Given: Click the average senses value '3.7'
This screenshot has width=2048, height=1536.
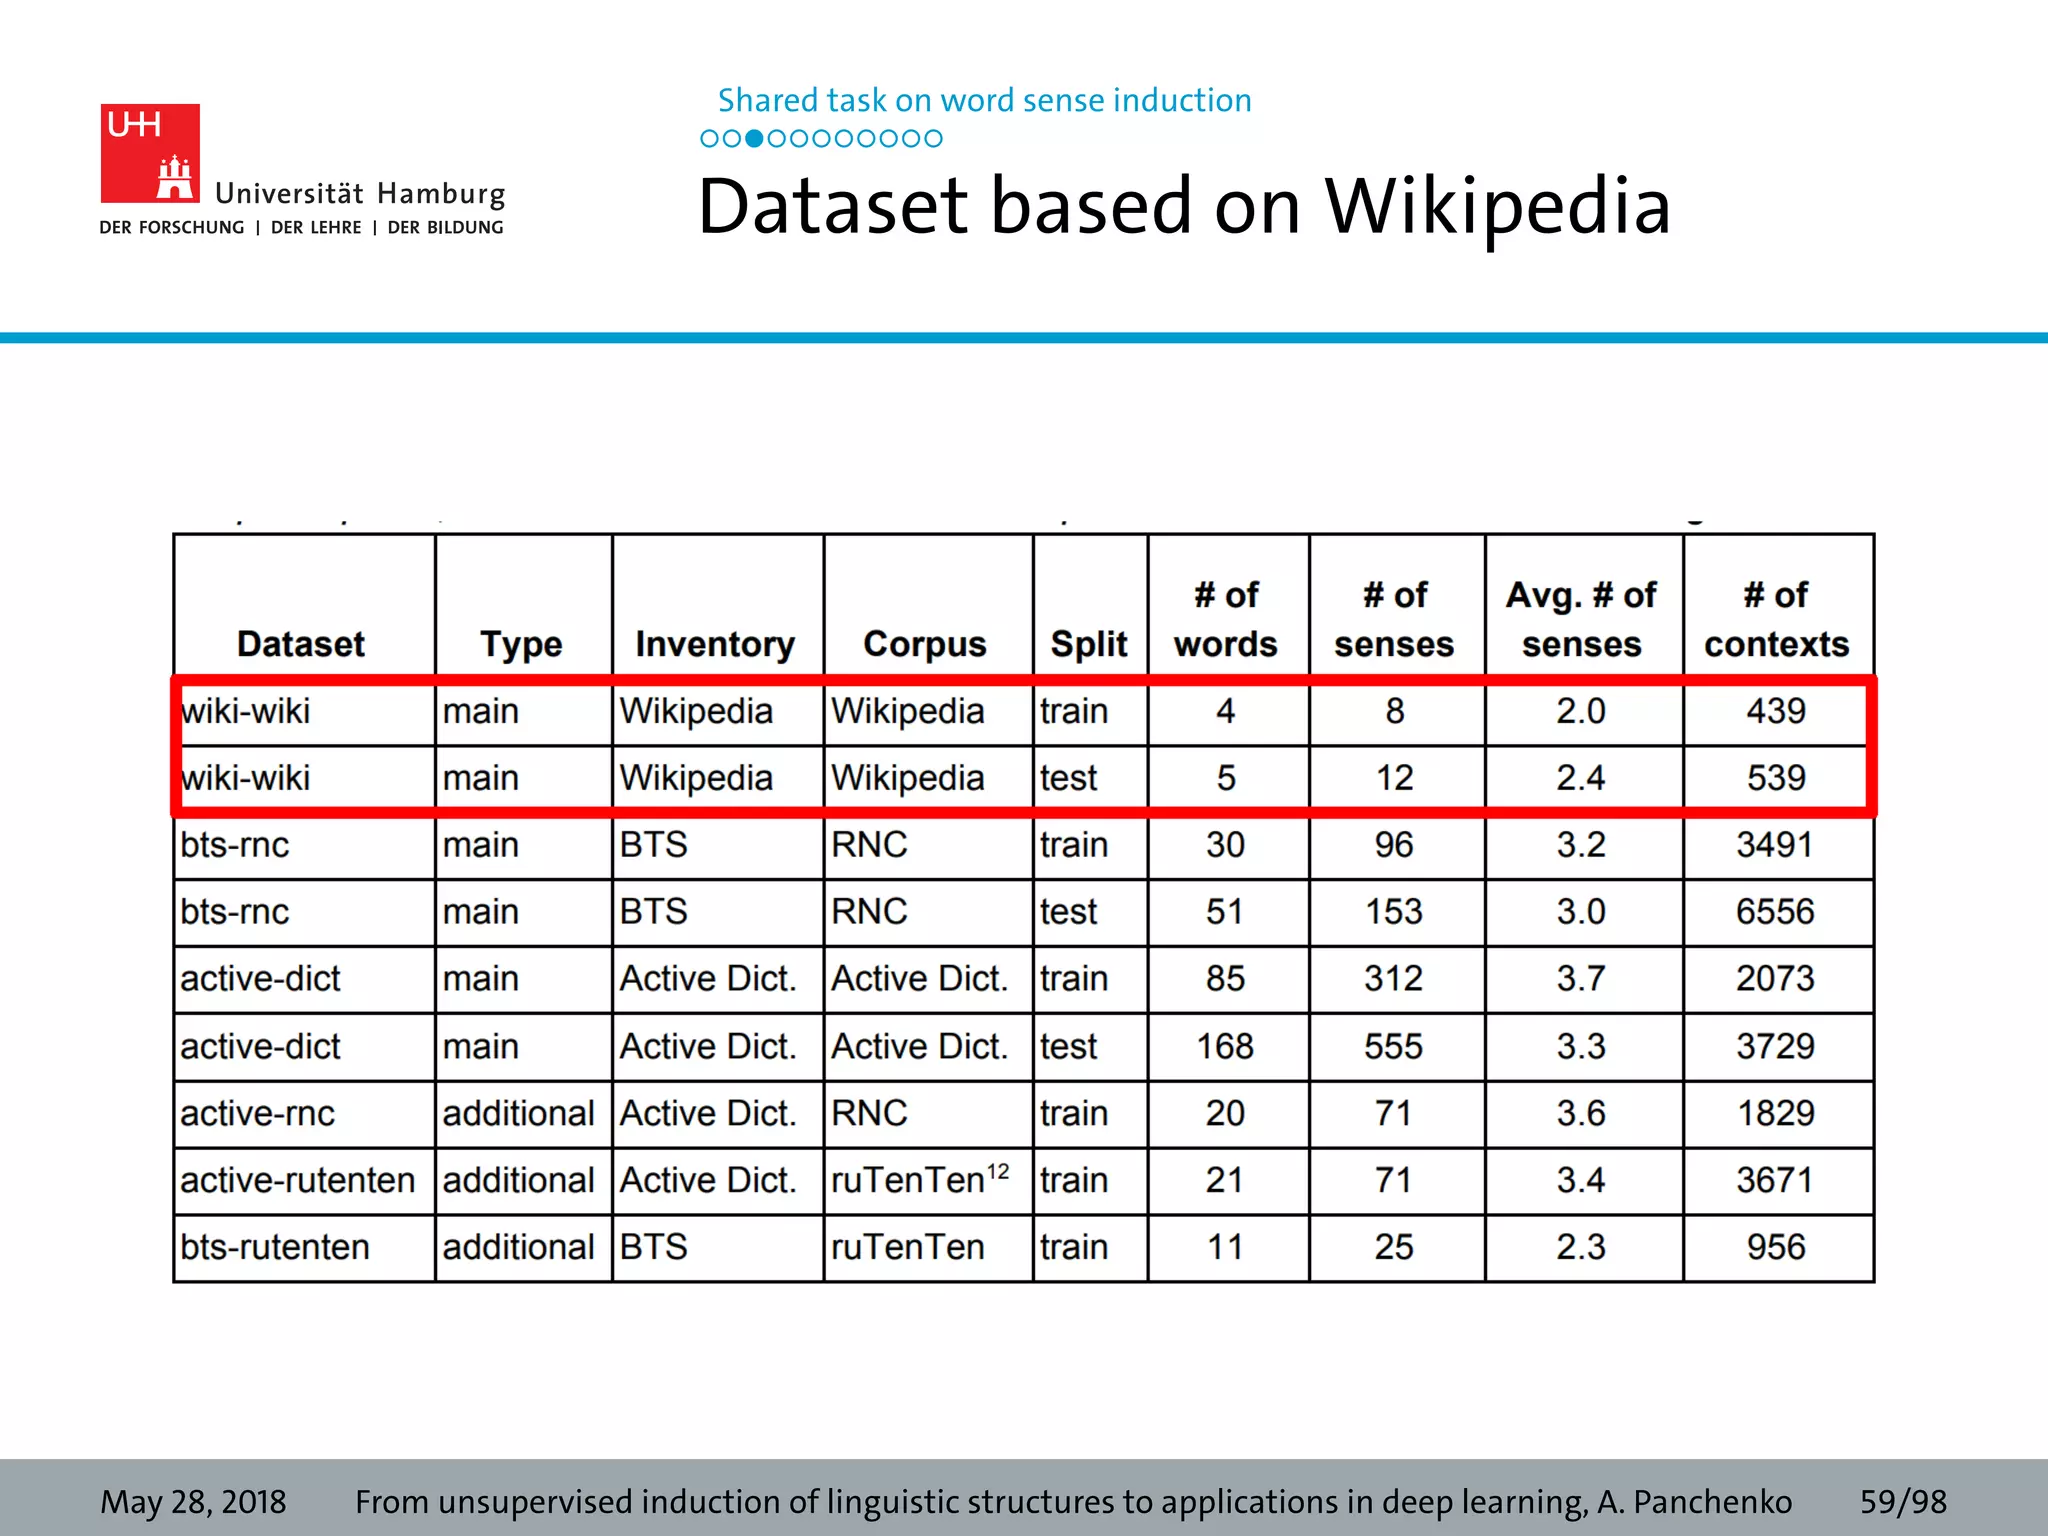Looking at the screenshot, I should coord(1582,978).
